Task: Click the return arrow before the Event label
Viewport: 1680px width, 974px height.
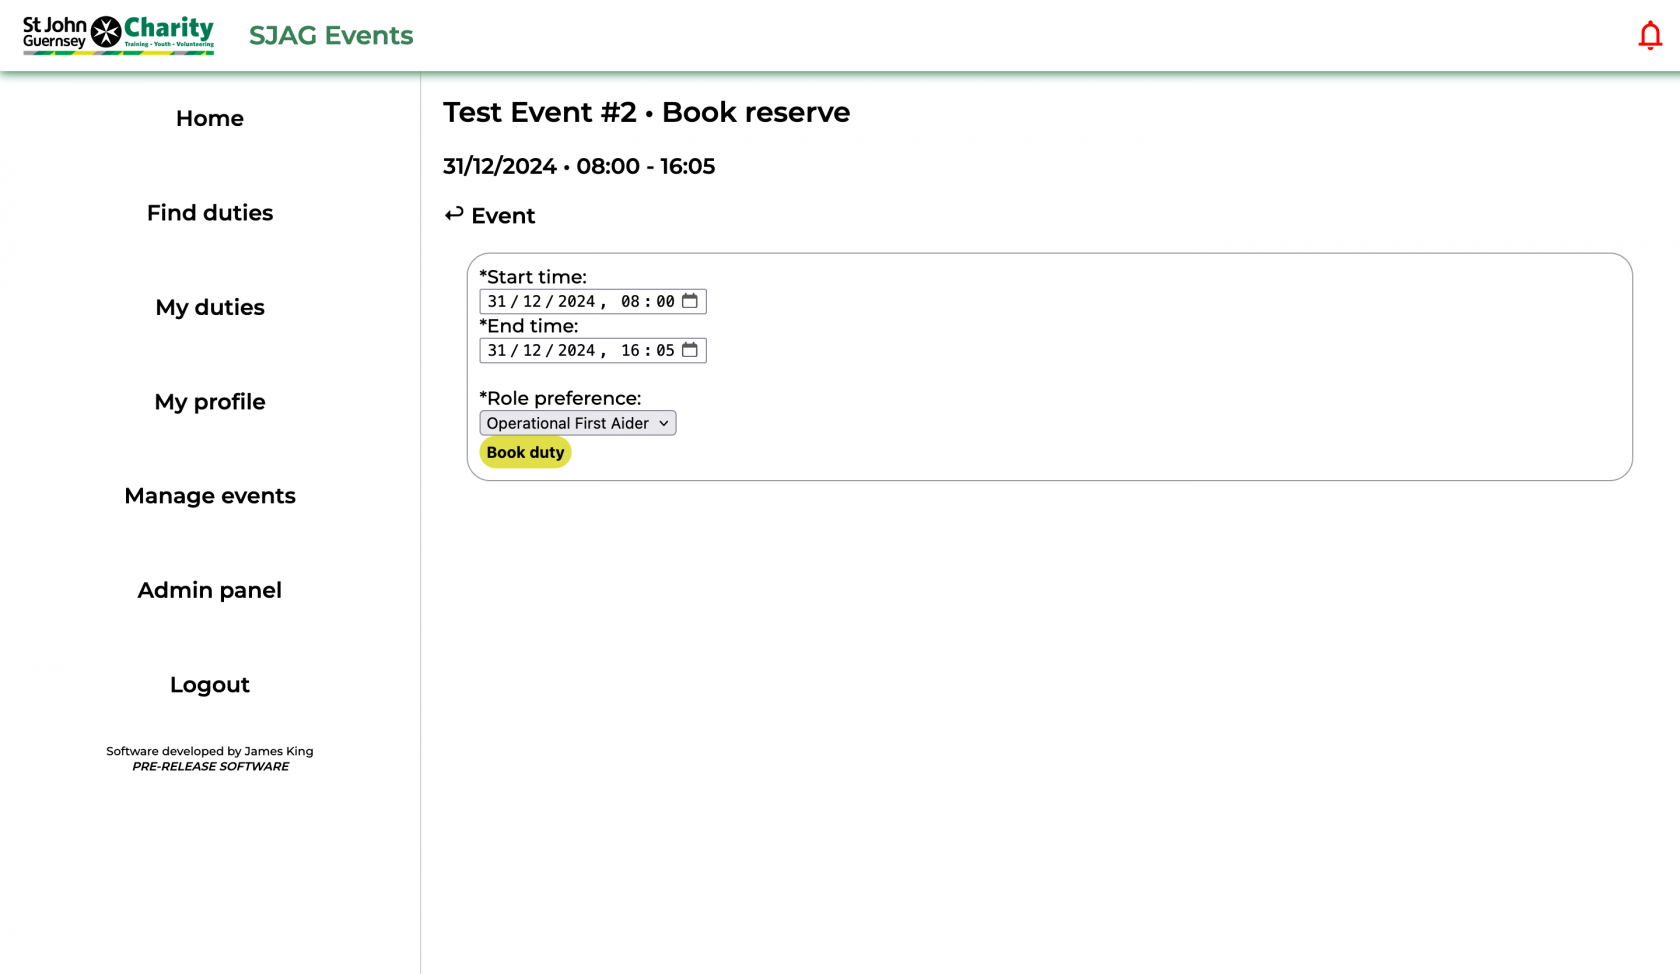Action: 454,214
